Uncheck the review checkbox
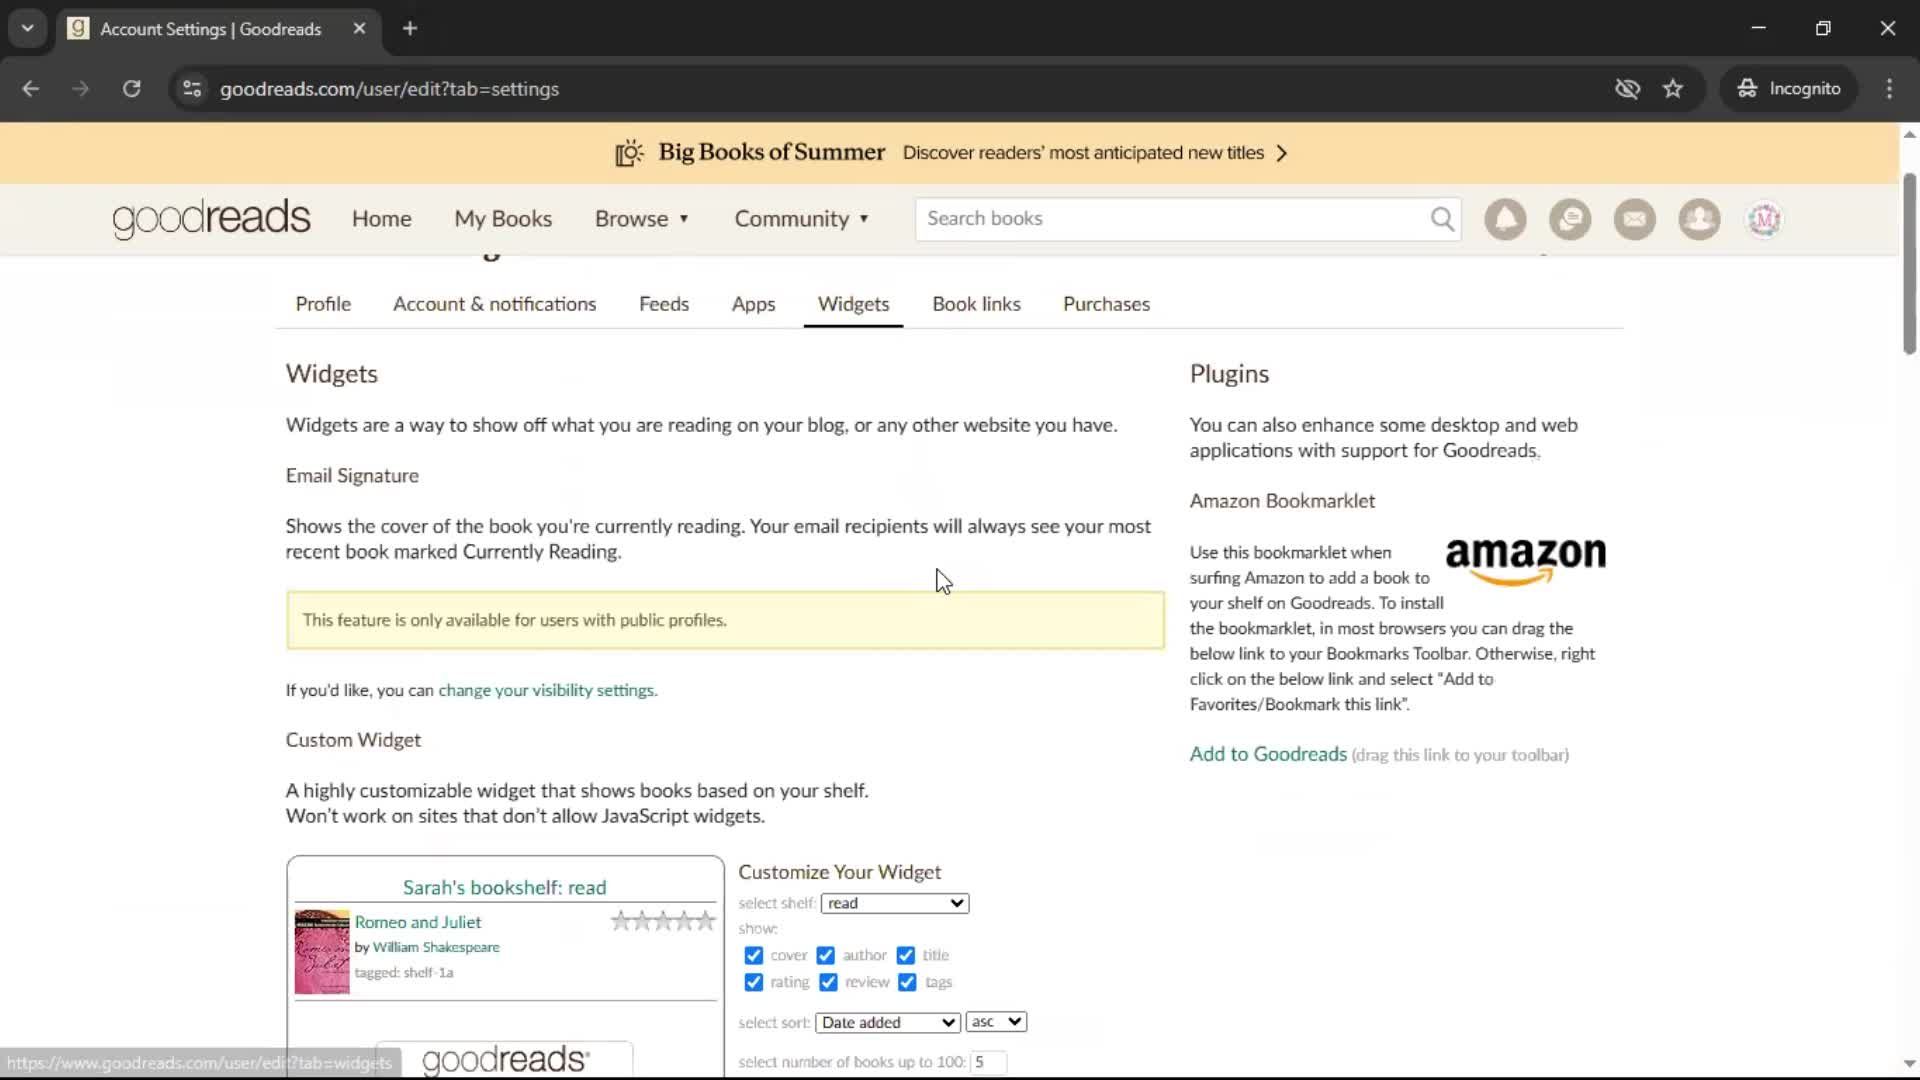 828,983
